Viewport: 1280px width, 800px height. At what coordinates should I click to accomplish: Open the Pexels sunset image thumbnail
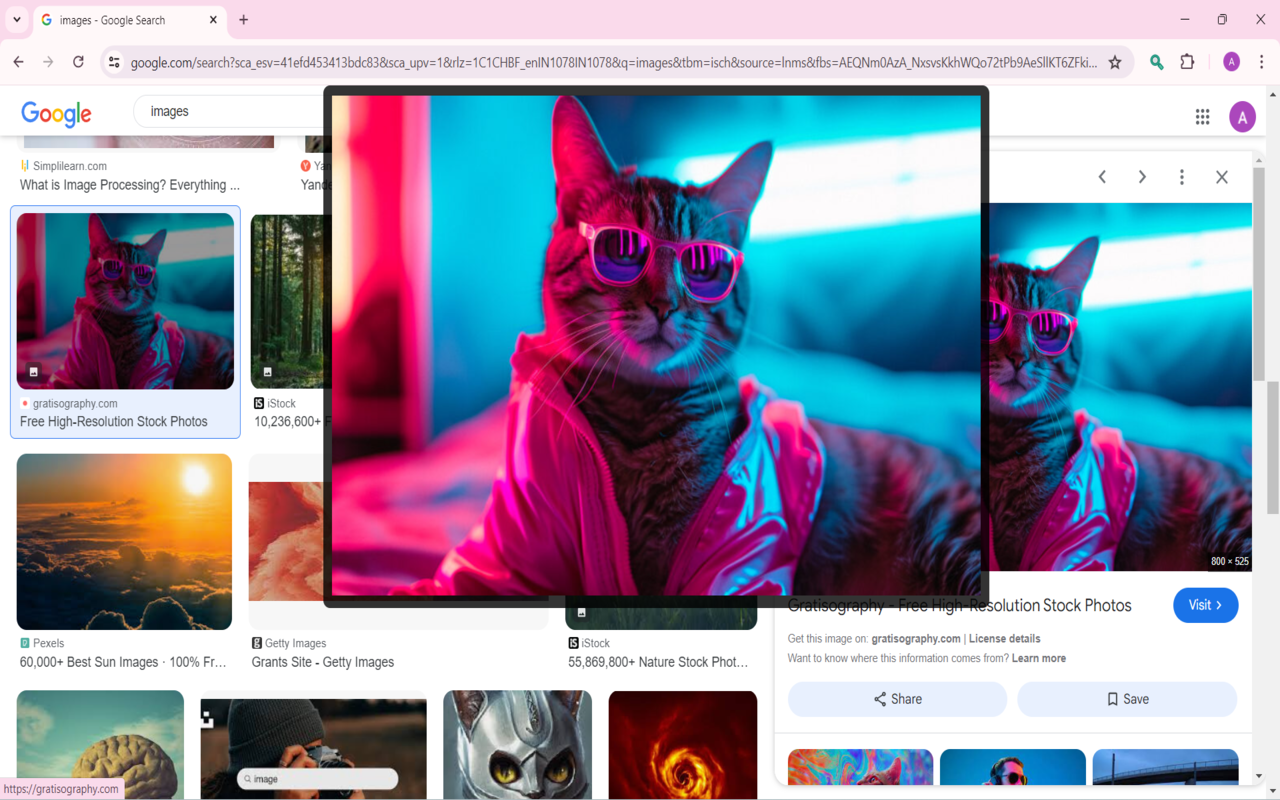point(124,542)
